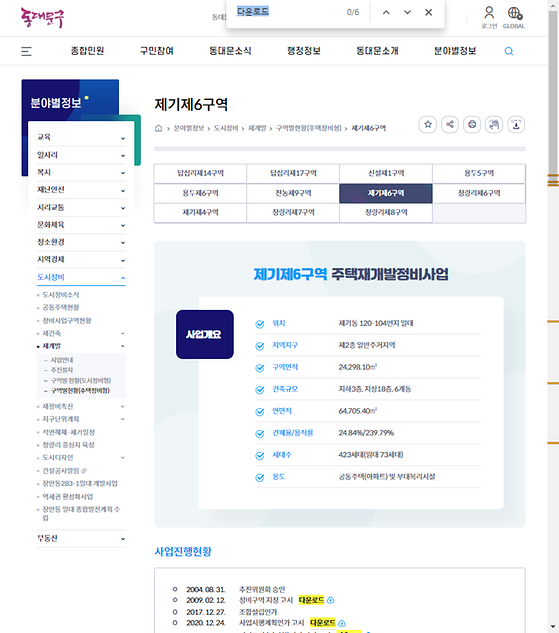
Task: Open 구민참여 menu
Action: (x=157, y=51)
